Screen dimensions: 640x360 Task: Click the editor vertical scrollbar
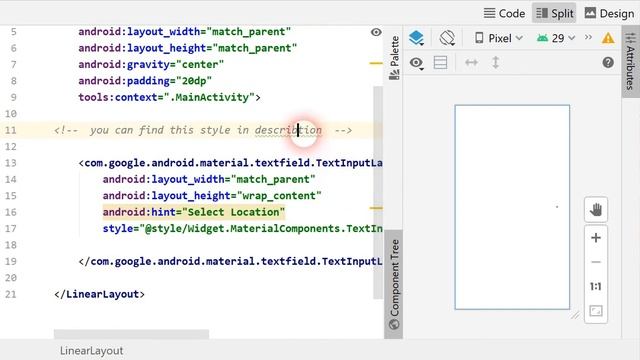378,192
